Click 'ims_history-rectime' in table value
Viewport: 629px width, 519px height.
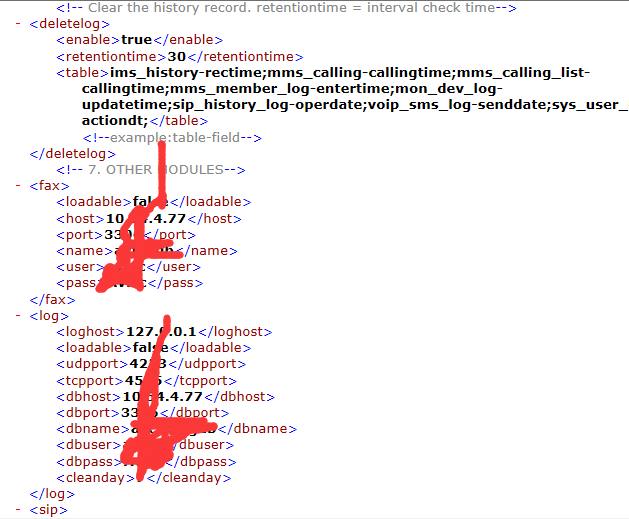tap(186, 73)
